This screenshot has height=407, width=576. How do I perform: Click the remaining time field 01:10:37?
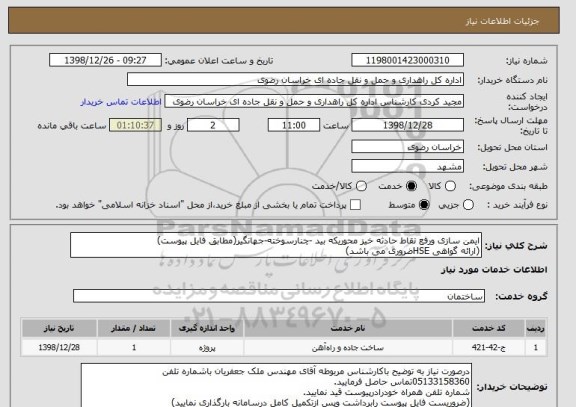coord(135,125)
